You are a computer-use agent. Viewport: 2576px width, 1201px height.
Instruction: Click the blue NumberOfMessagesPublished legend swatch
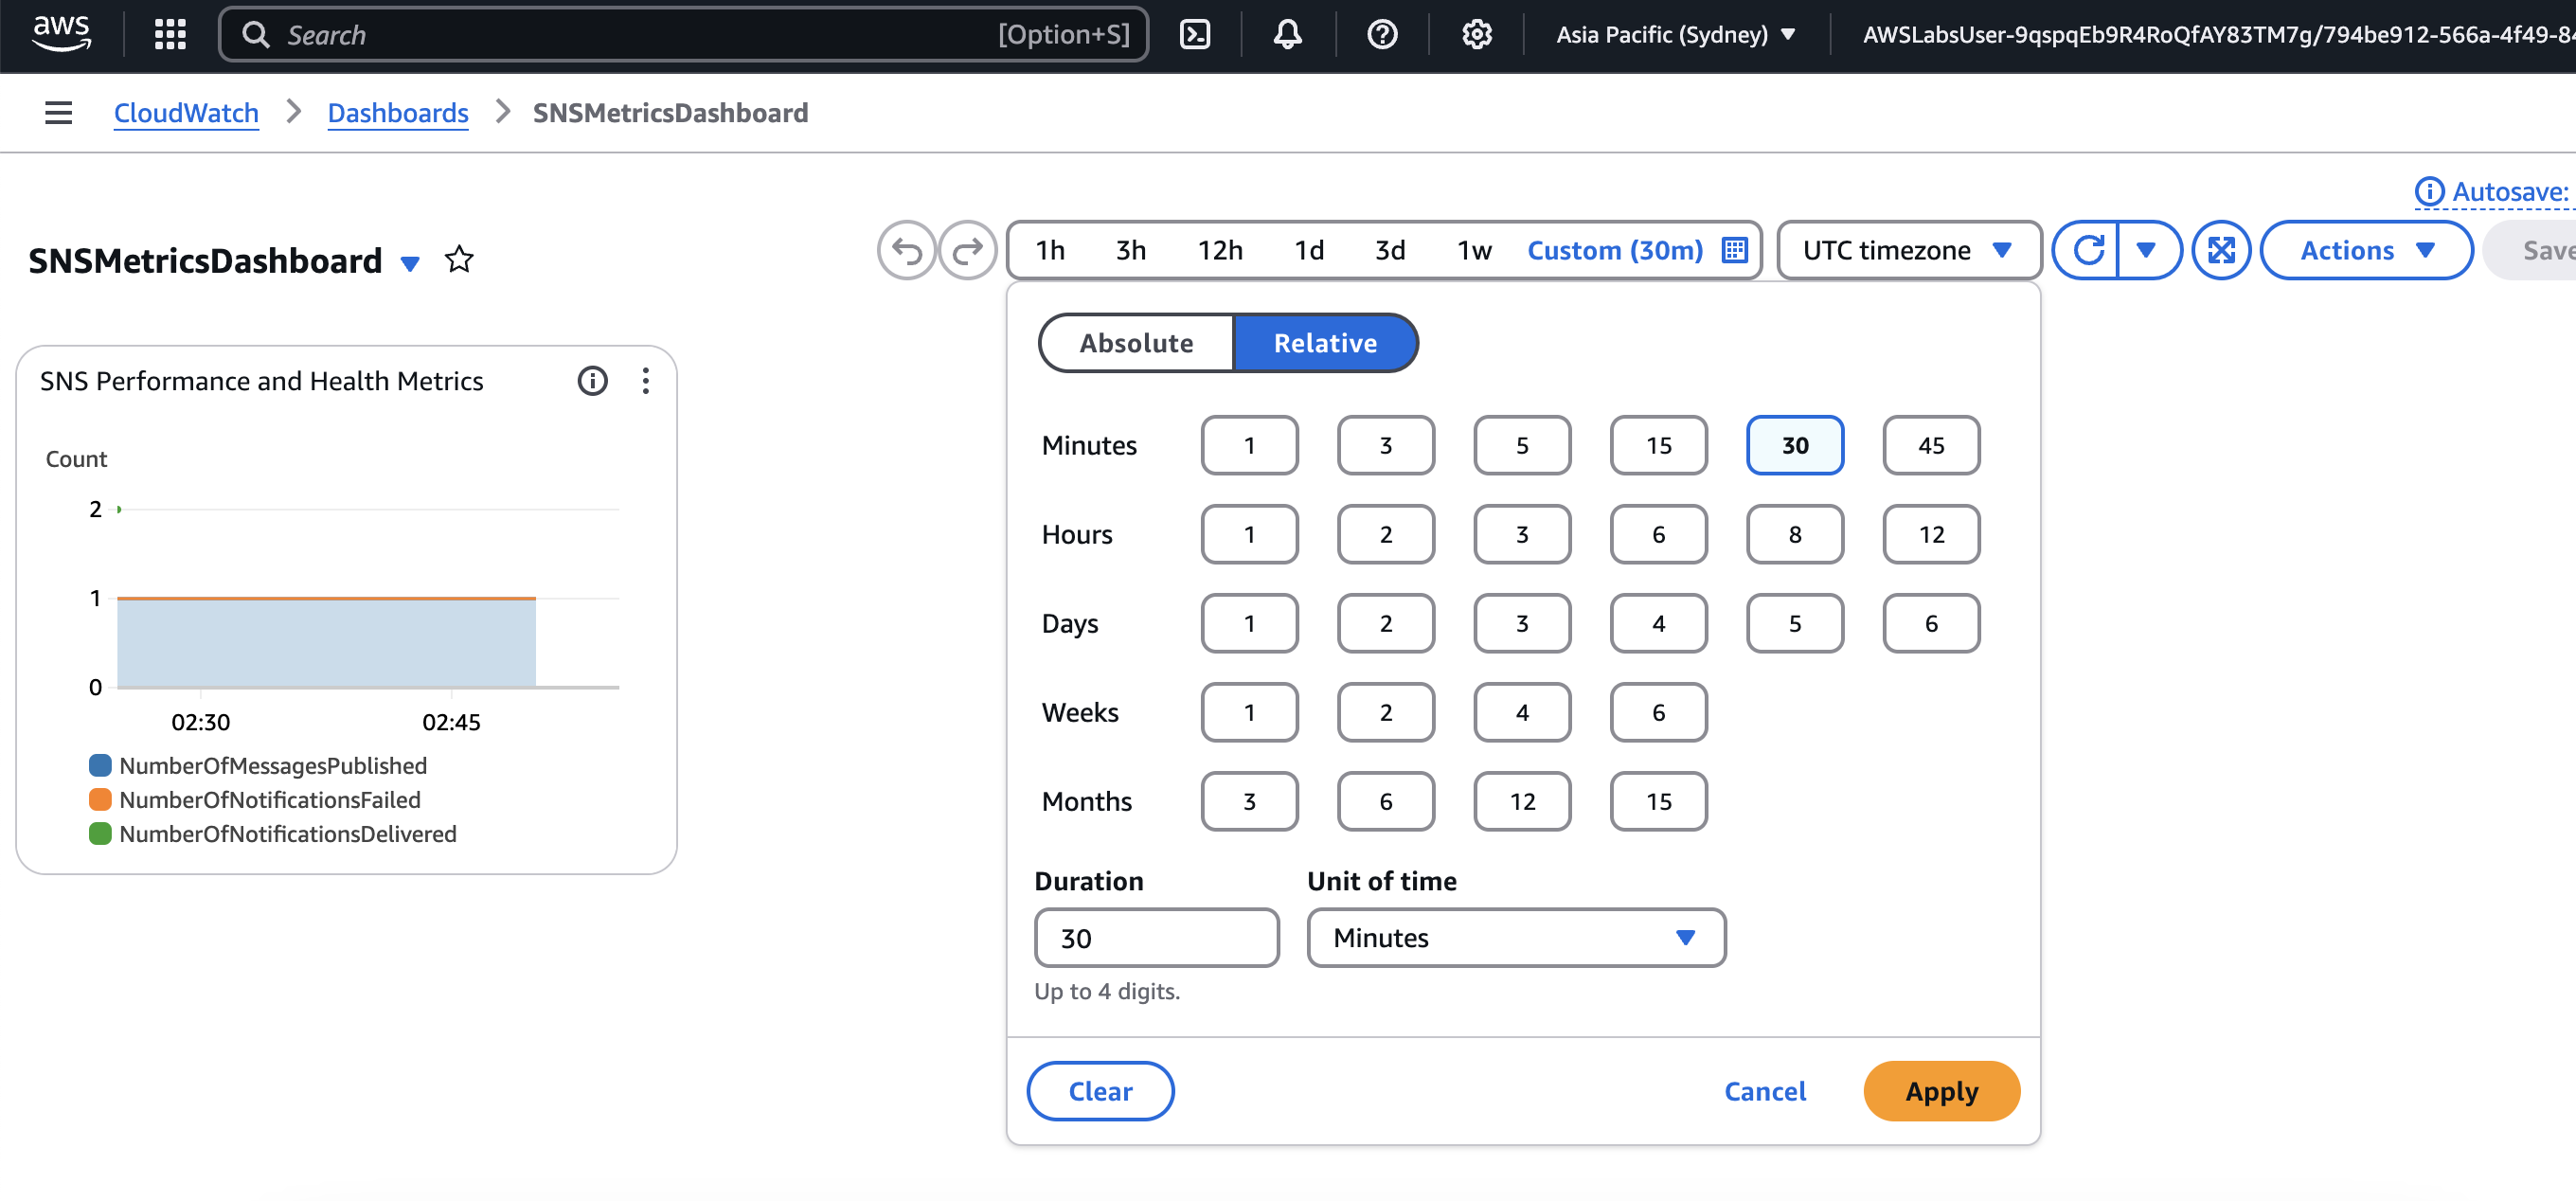click(100, 765)
